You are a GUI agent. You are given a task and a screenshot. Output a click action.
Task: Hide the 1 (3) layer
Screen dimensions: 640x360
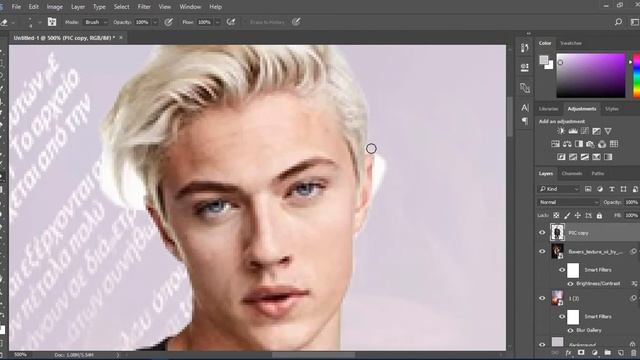pos(542,298)
